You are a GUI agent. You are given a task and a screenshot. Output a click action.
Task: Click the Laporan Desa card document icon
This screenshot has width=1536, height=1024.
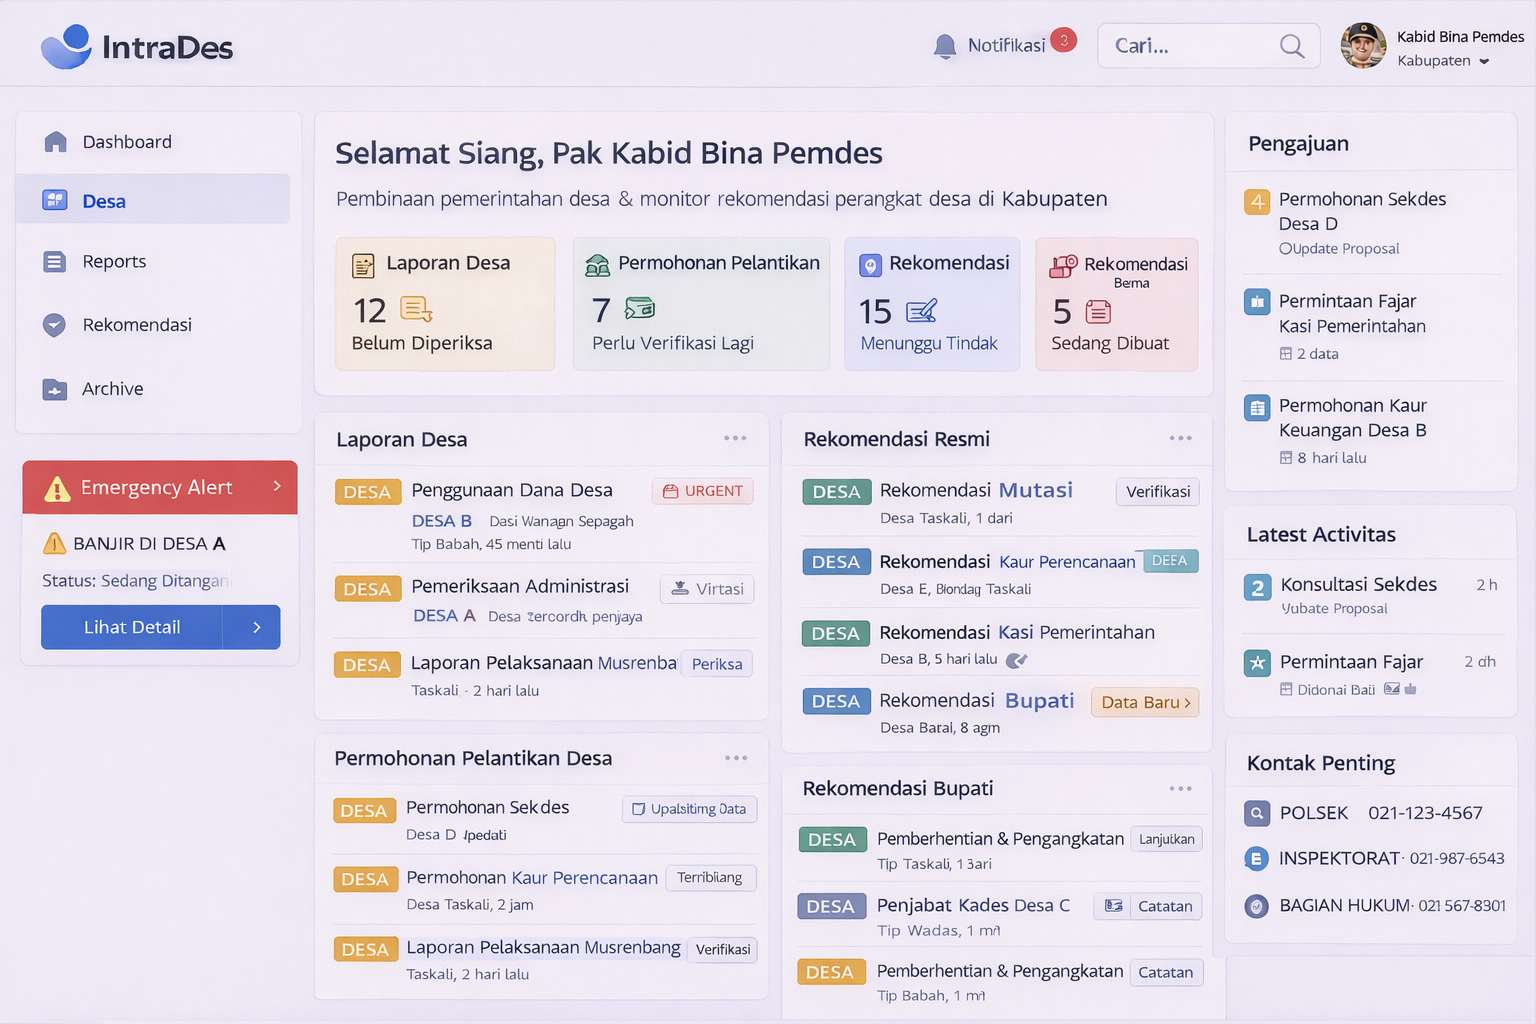pyautogui.click(x=363, y=265)
